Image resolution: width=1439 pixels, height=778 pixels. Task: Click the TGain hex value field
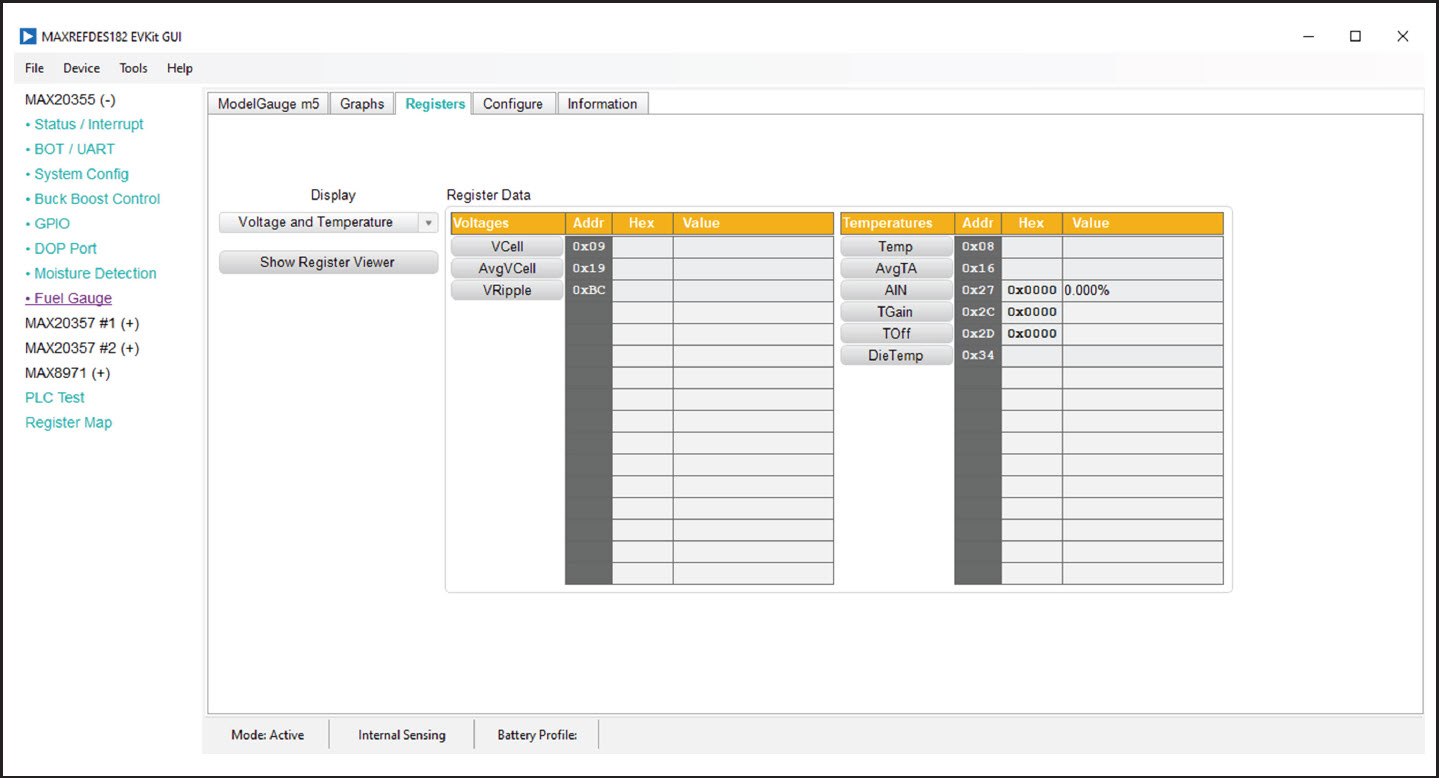(1031, 312)
